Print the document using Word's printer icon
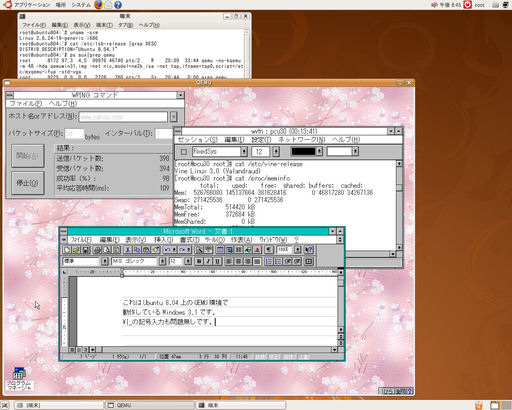The height and width of the screenshot is (410, 512). (x=97, y=250)
